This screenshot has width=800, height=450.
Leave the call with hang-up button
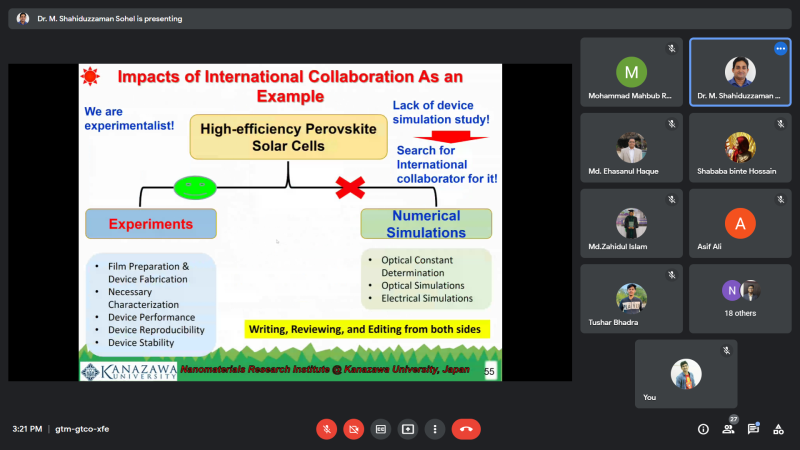466,429
